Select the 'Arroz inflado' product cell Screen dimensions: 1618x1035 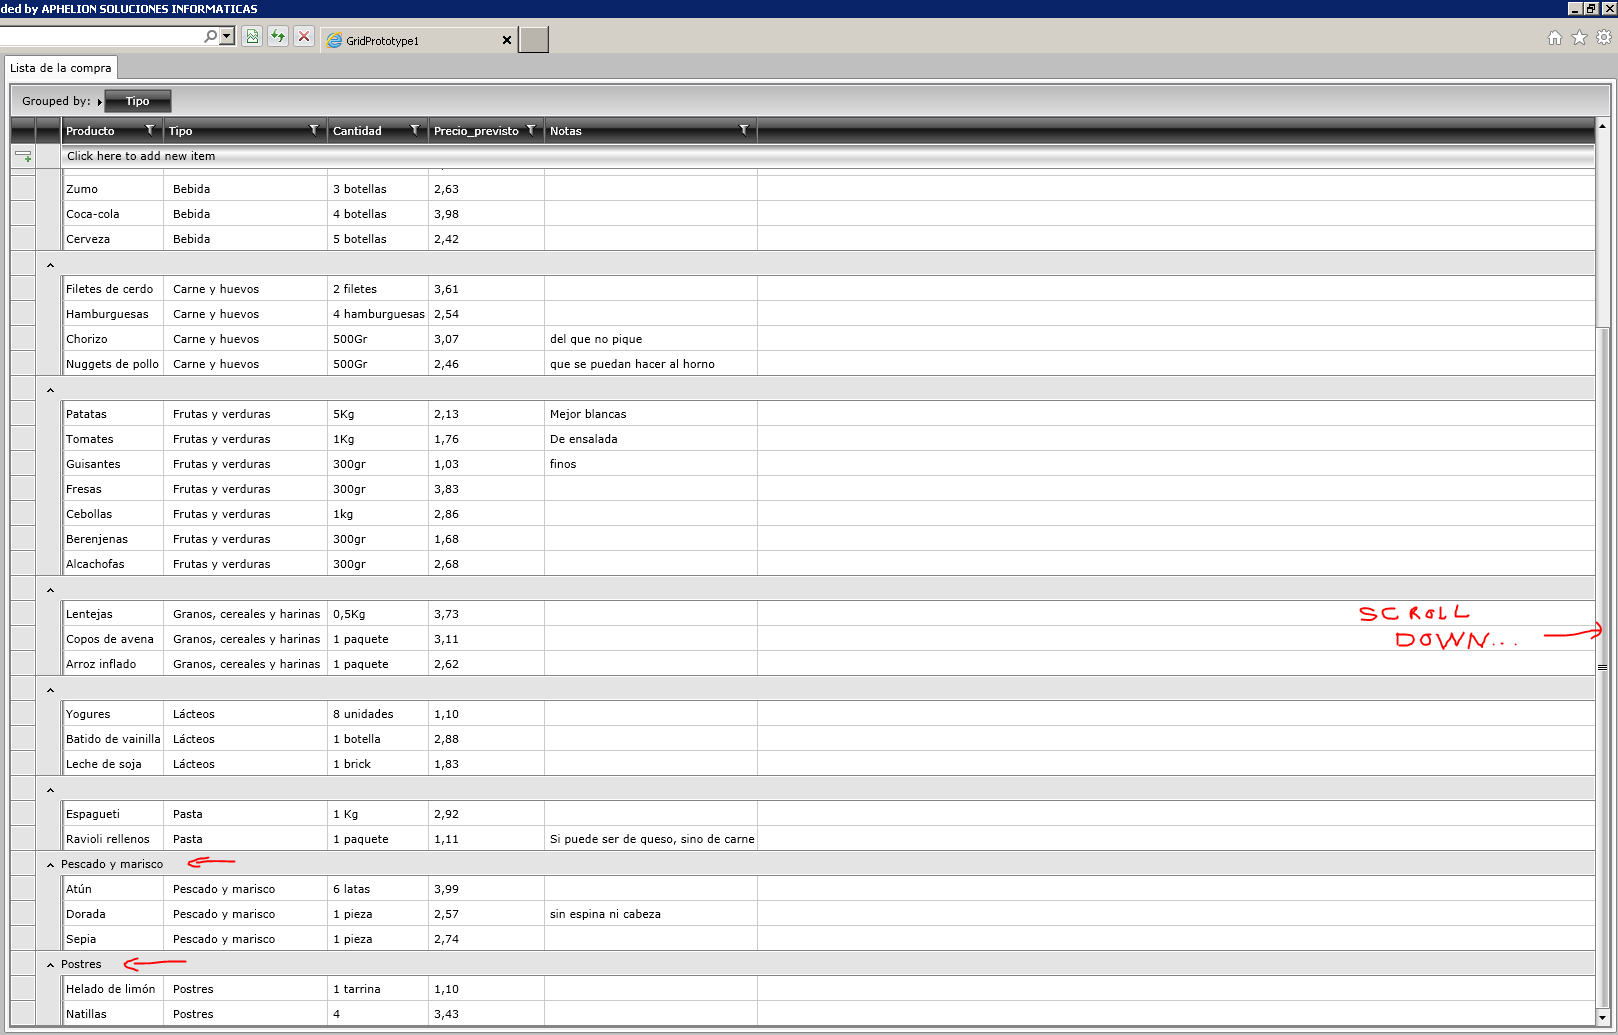[113, 664]
